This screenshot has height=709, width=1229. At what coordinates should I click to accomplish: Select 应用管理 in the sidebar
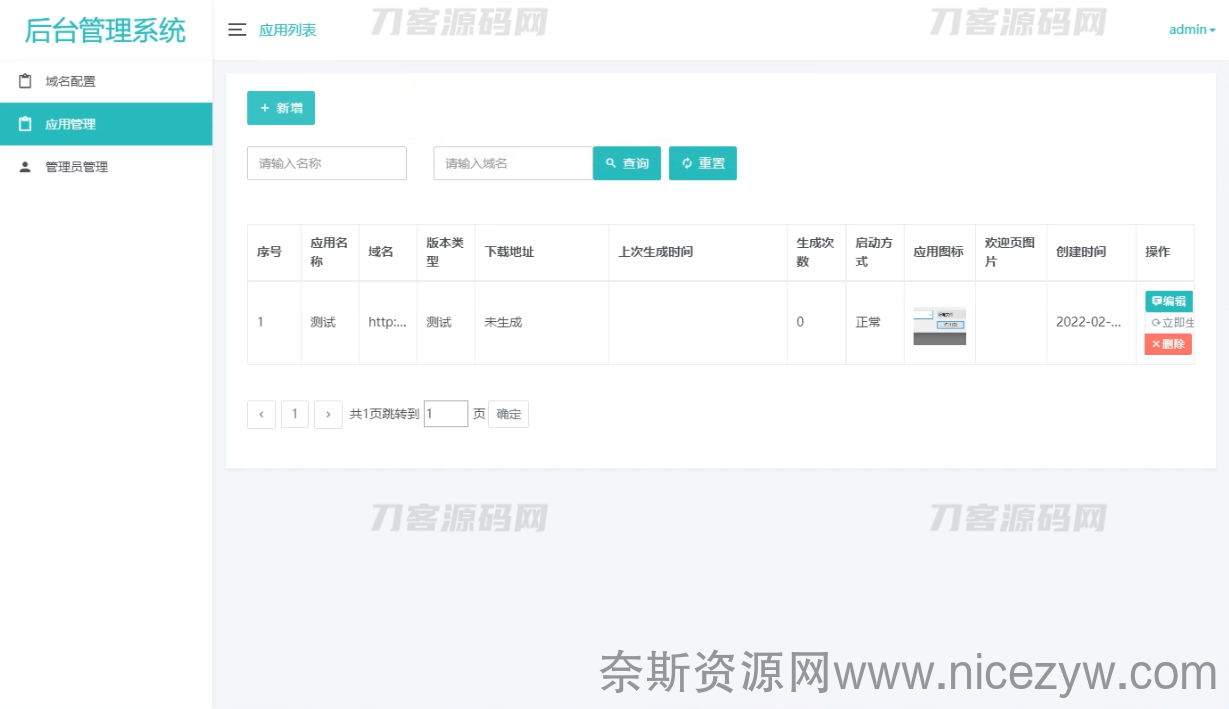pyautogui.click(x=106, y=124)
